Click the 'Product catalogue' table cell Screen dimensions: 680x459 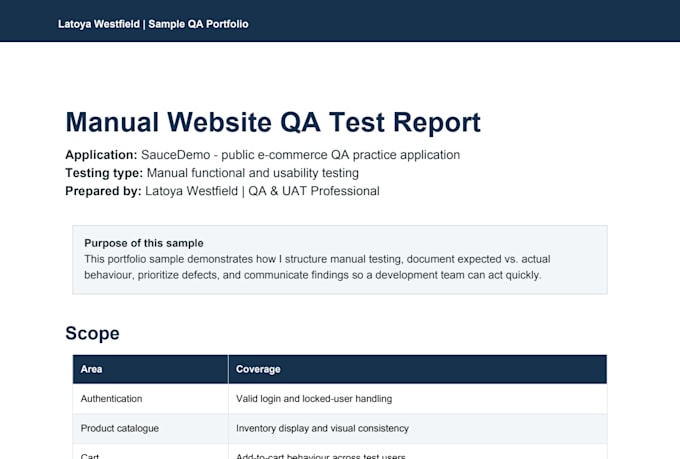(x=150, y=428)
